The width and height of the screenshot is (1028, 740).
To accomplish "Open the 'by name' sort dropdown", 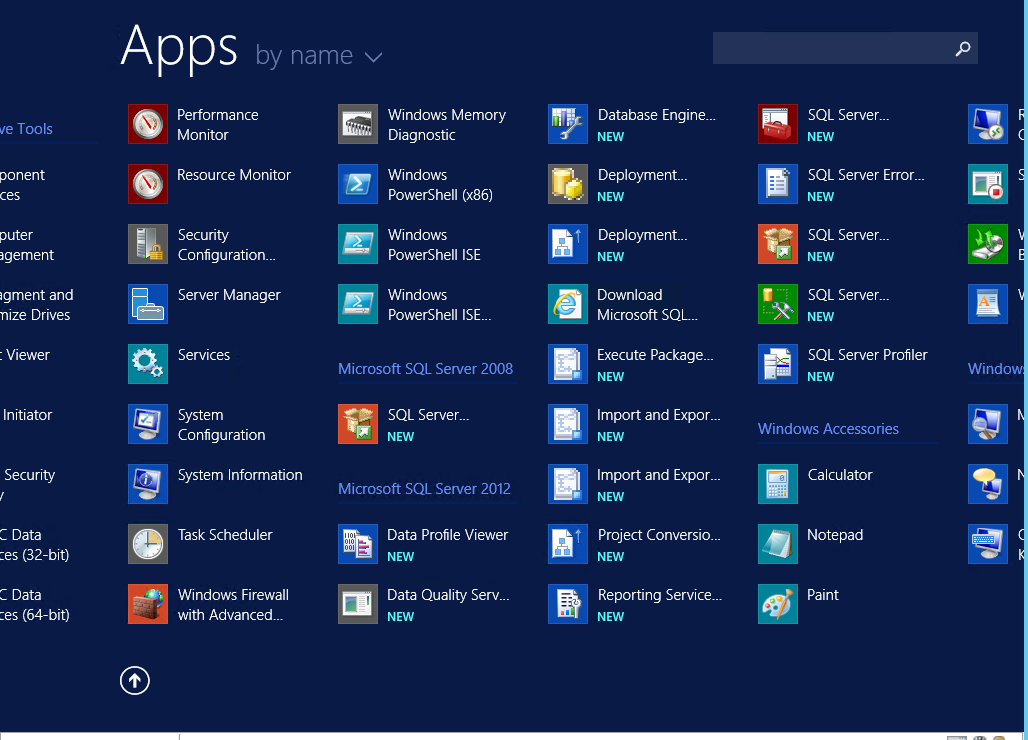I will coord(319,56).
